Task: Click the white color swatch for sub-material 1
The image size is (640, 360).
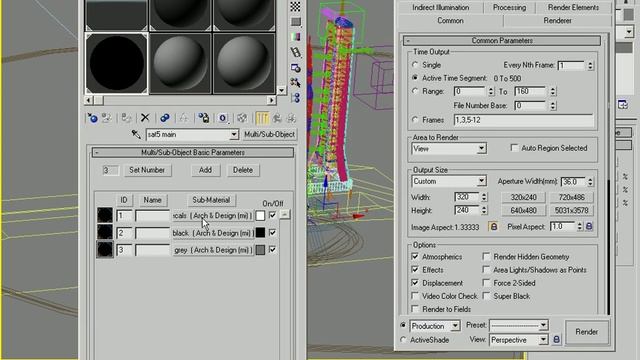Action: 260,216
